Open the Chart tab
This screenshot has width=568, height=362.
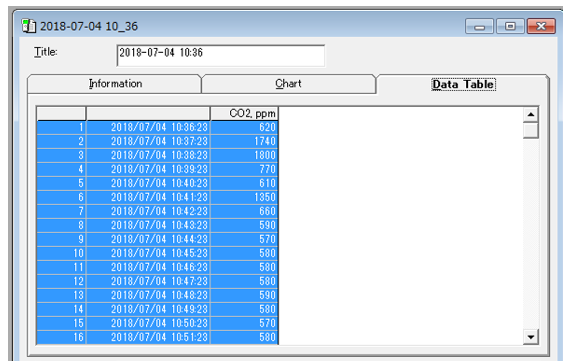coord(288,84)
